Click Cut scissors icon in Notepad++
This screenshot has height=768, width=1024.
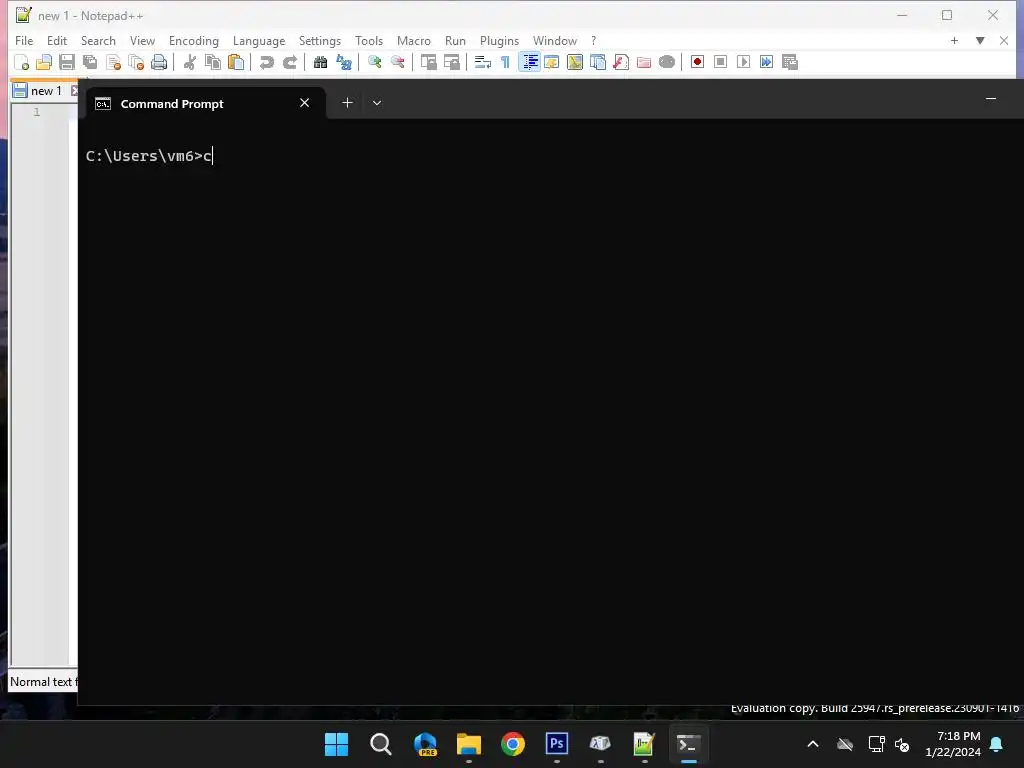(189, 62)
